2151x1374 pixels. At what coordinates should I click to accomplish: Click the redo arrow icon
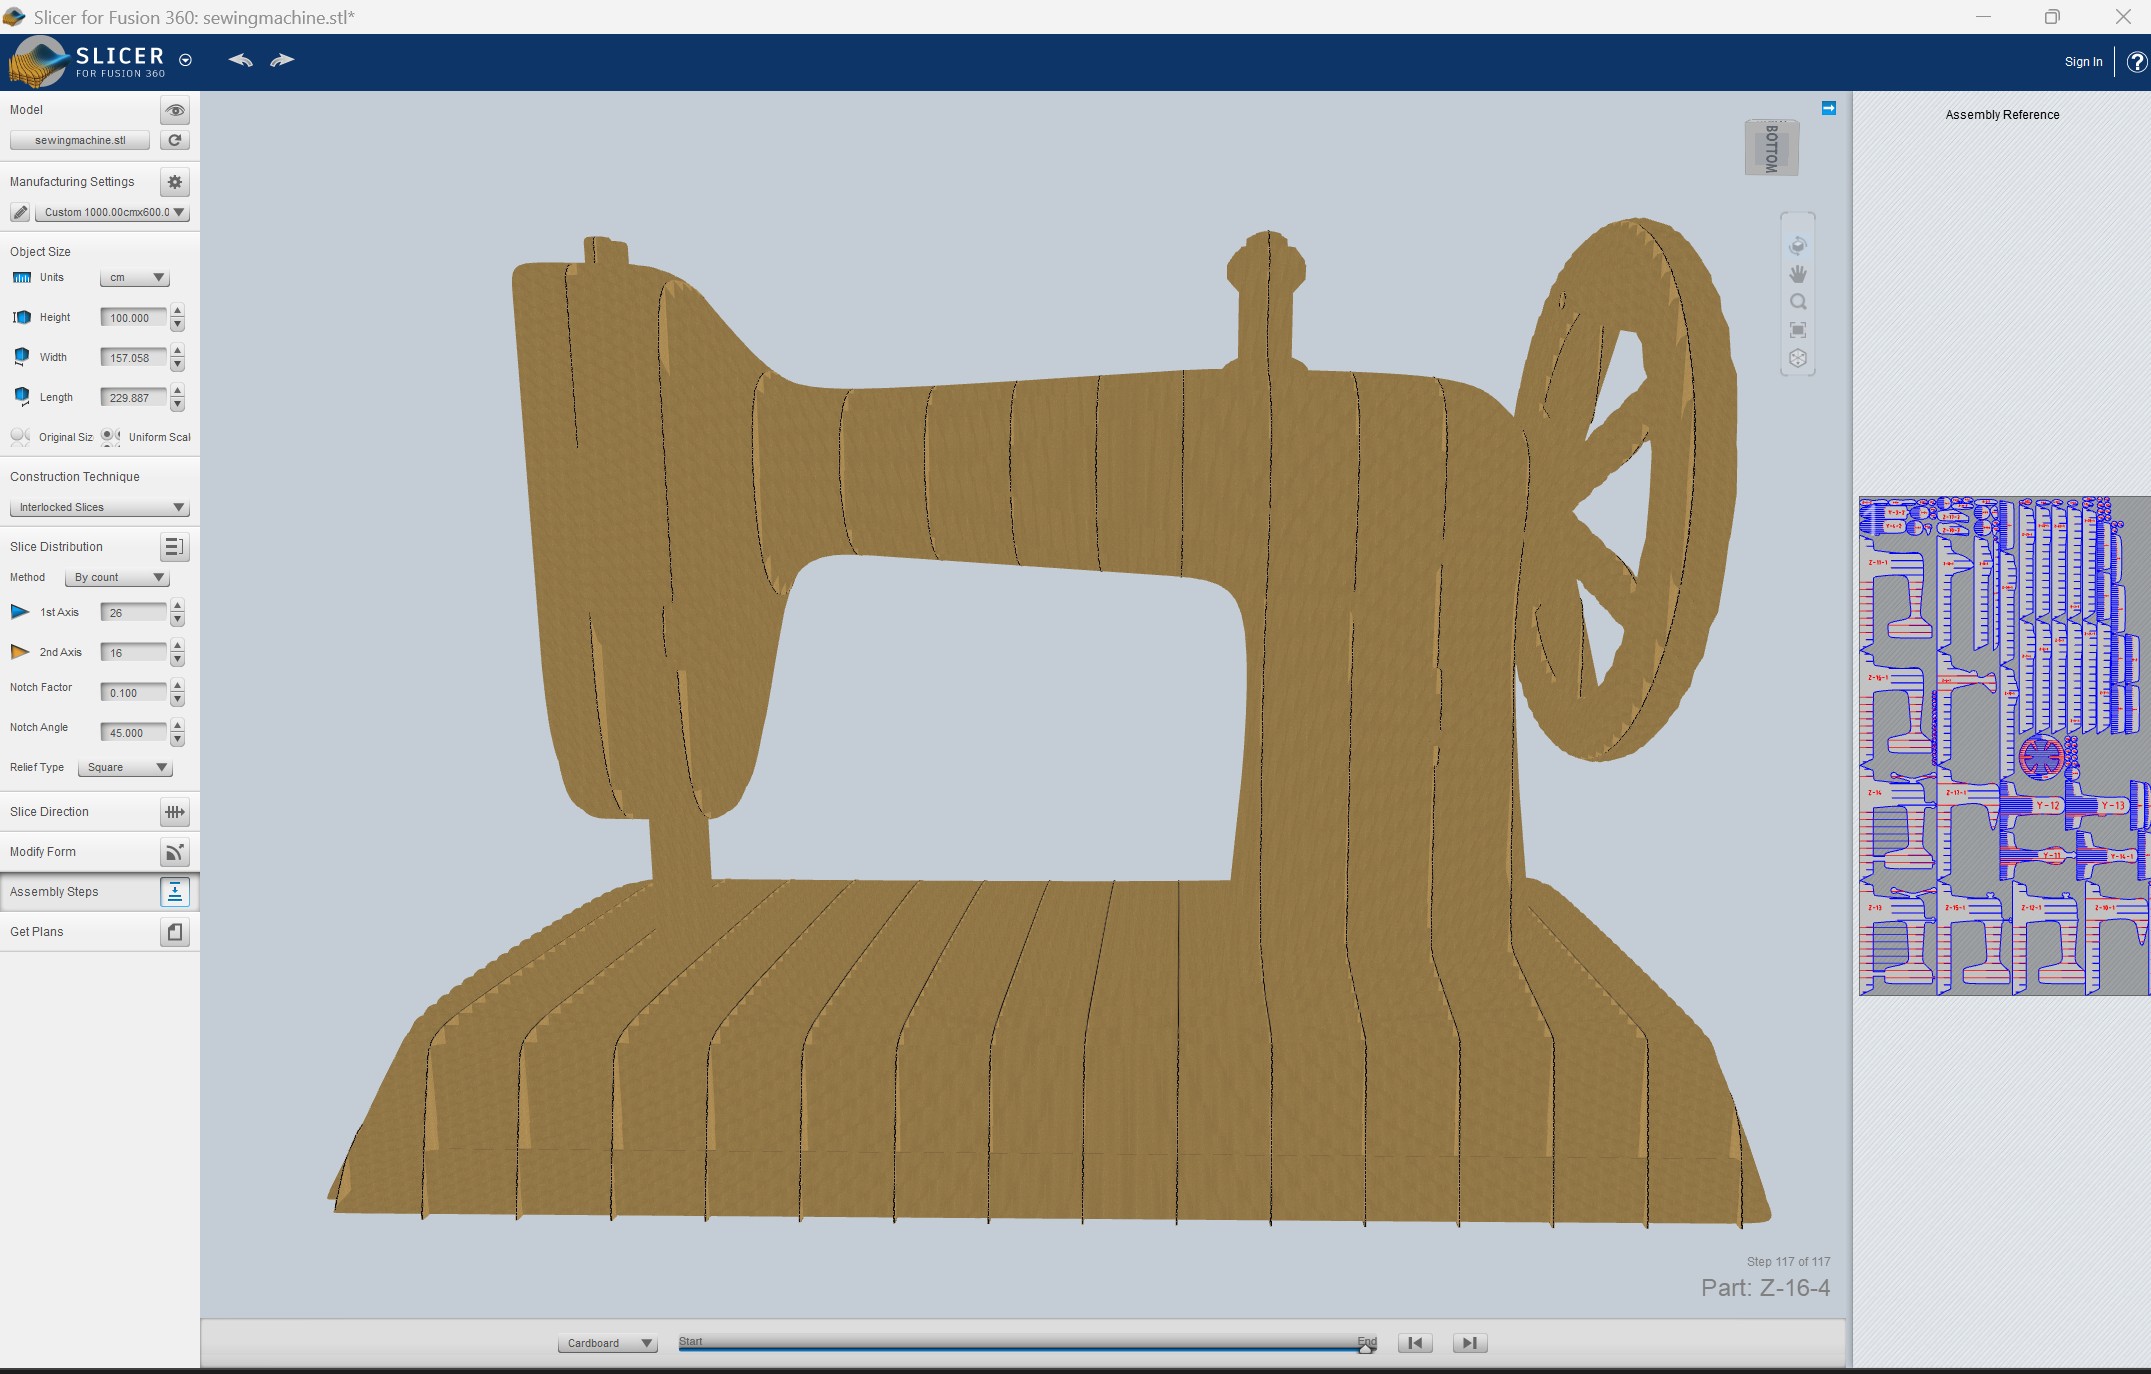283,60
